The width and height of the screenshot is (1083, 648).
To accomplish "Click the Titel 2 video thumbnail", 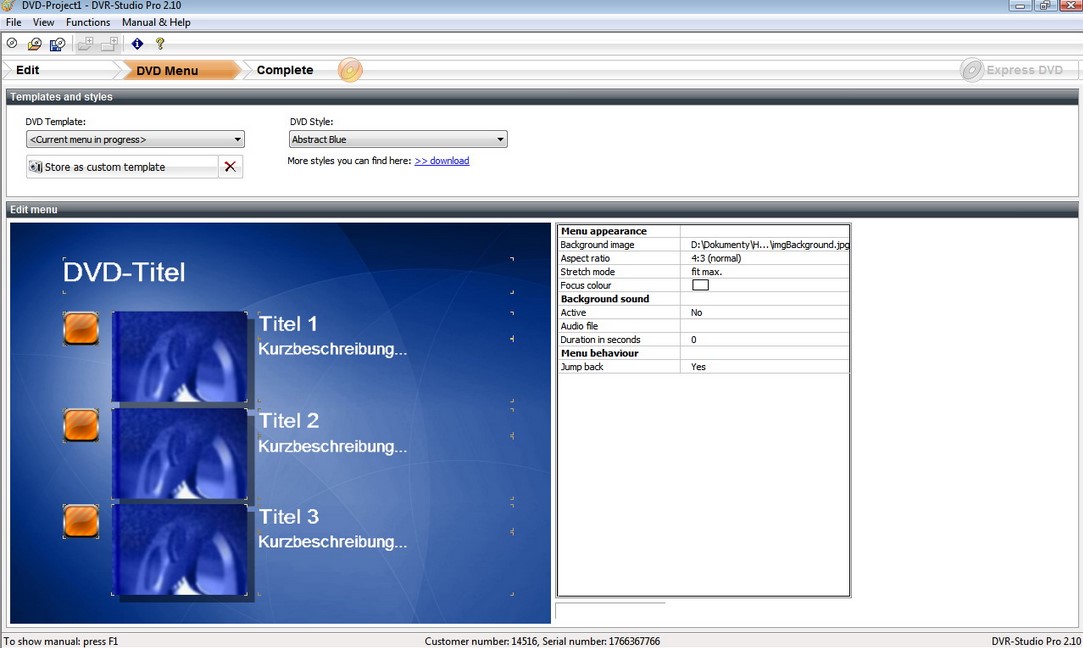I will [180, 453].
